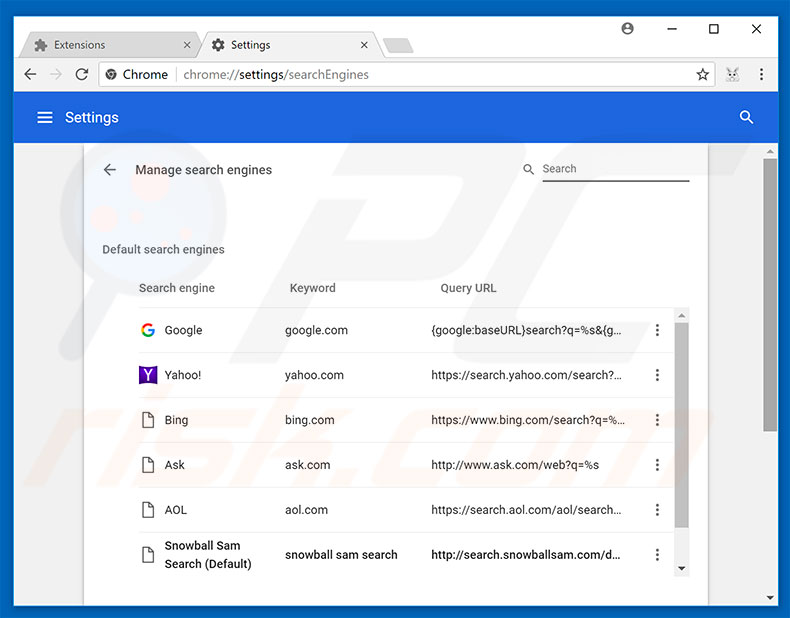
Task: Open more actions for Google search engine
Action: pyautogui.click(x=657, y=330)
